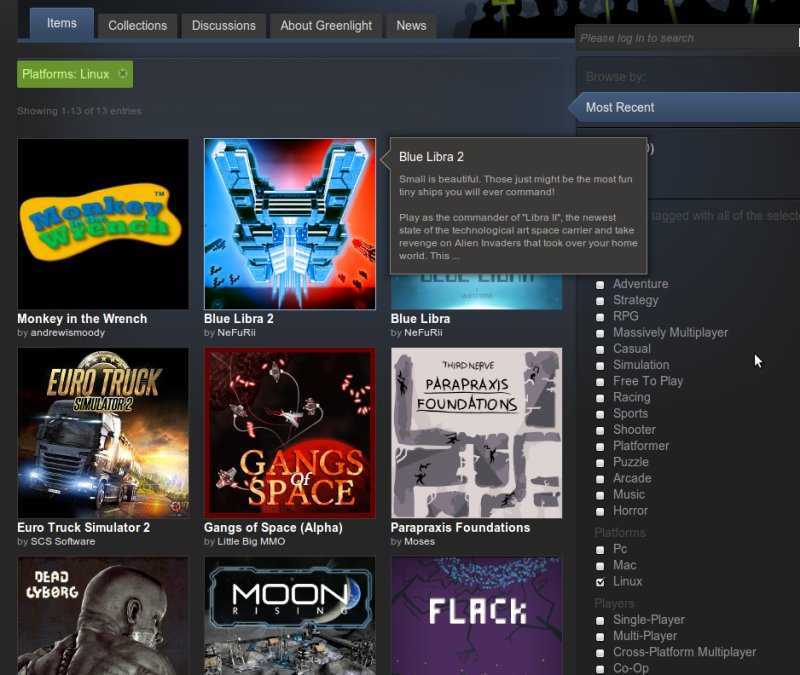This screenshot has width=800, height=675.
Task: Check the Massively Multiplayer checkbox
Action: (600, 333)
